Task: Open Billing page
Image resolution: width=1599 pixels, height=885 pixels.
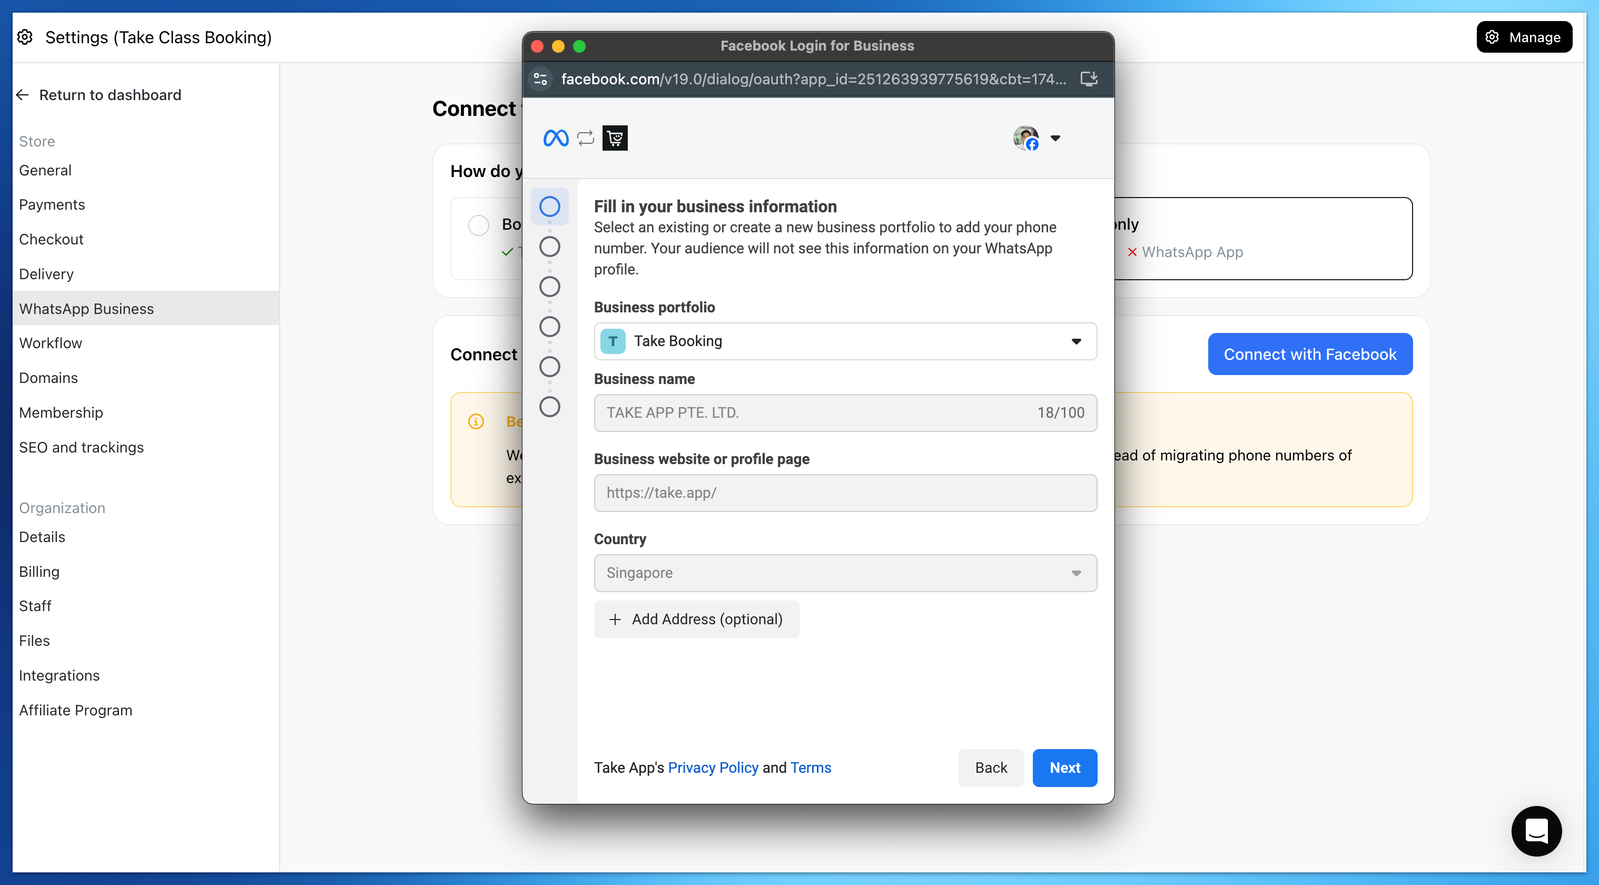Action: (146, 572)
